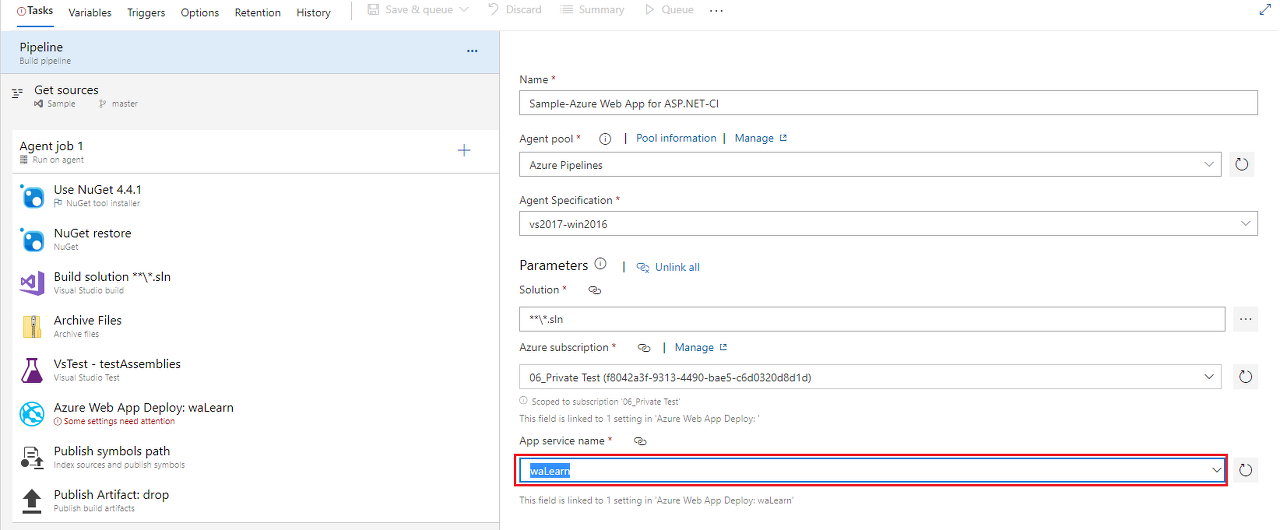This screenshot has width=1280, height=530.
Task: Refresh the App service name list
Action: [1245, 470]
